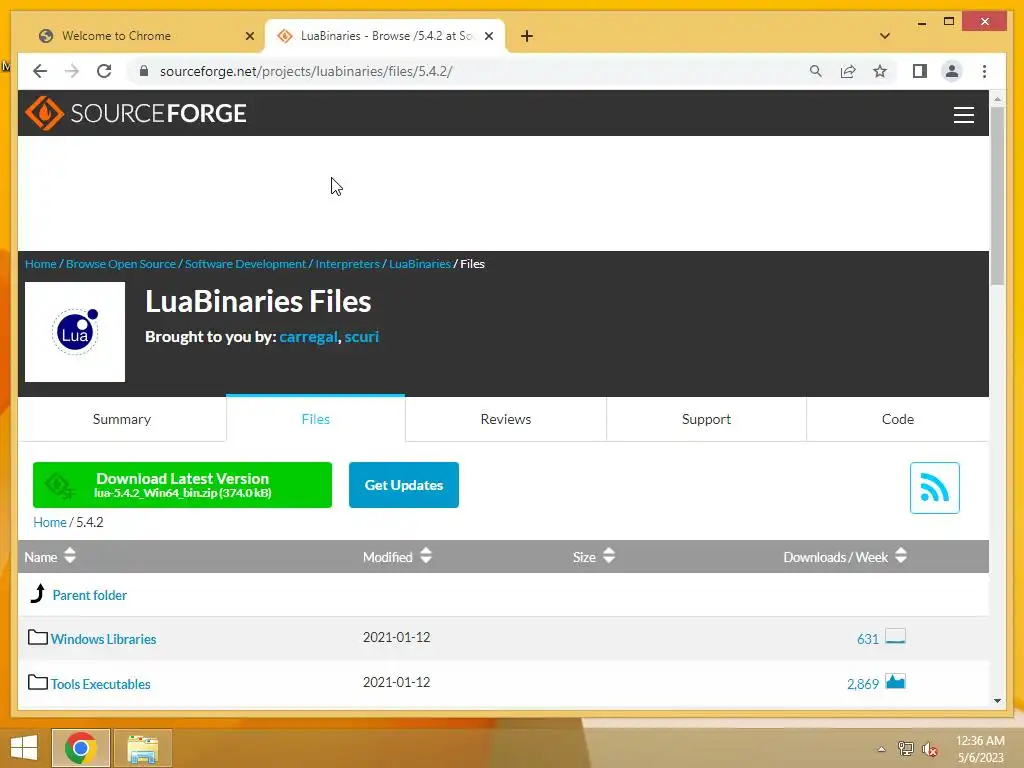Click Get Updates button

coord(404,485)
